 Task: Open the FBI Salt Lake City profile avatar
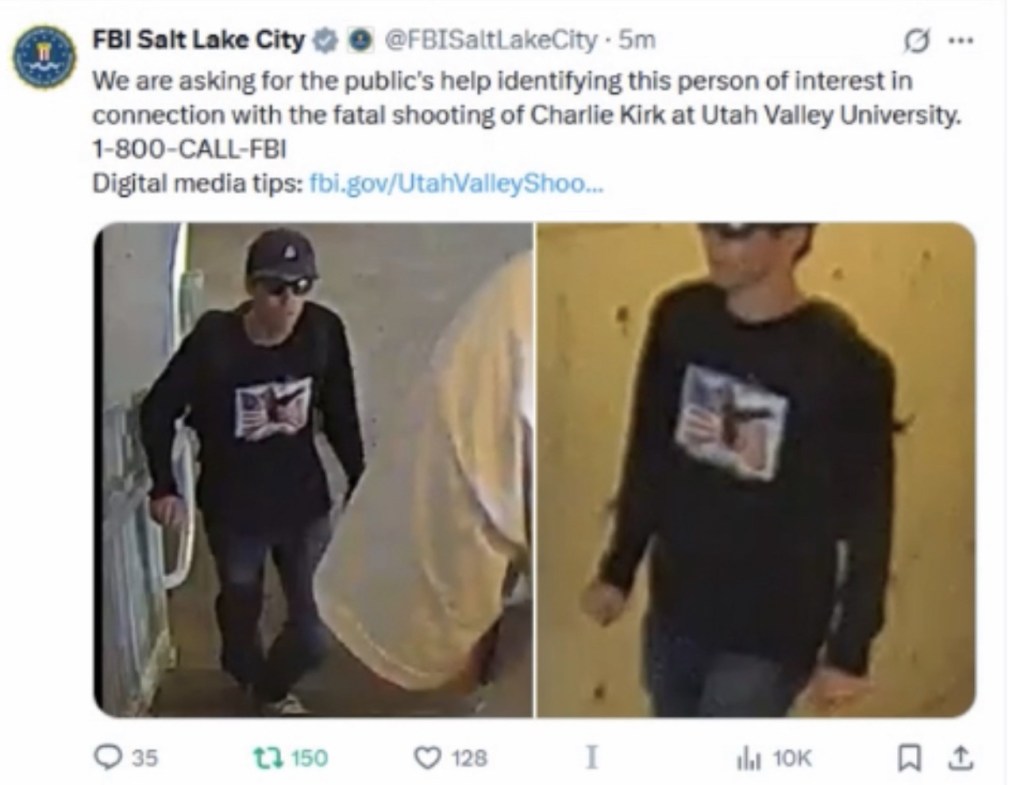pos(44,57)
